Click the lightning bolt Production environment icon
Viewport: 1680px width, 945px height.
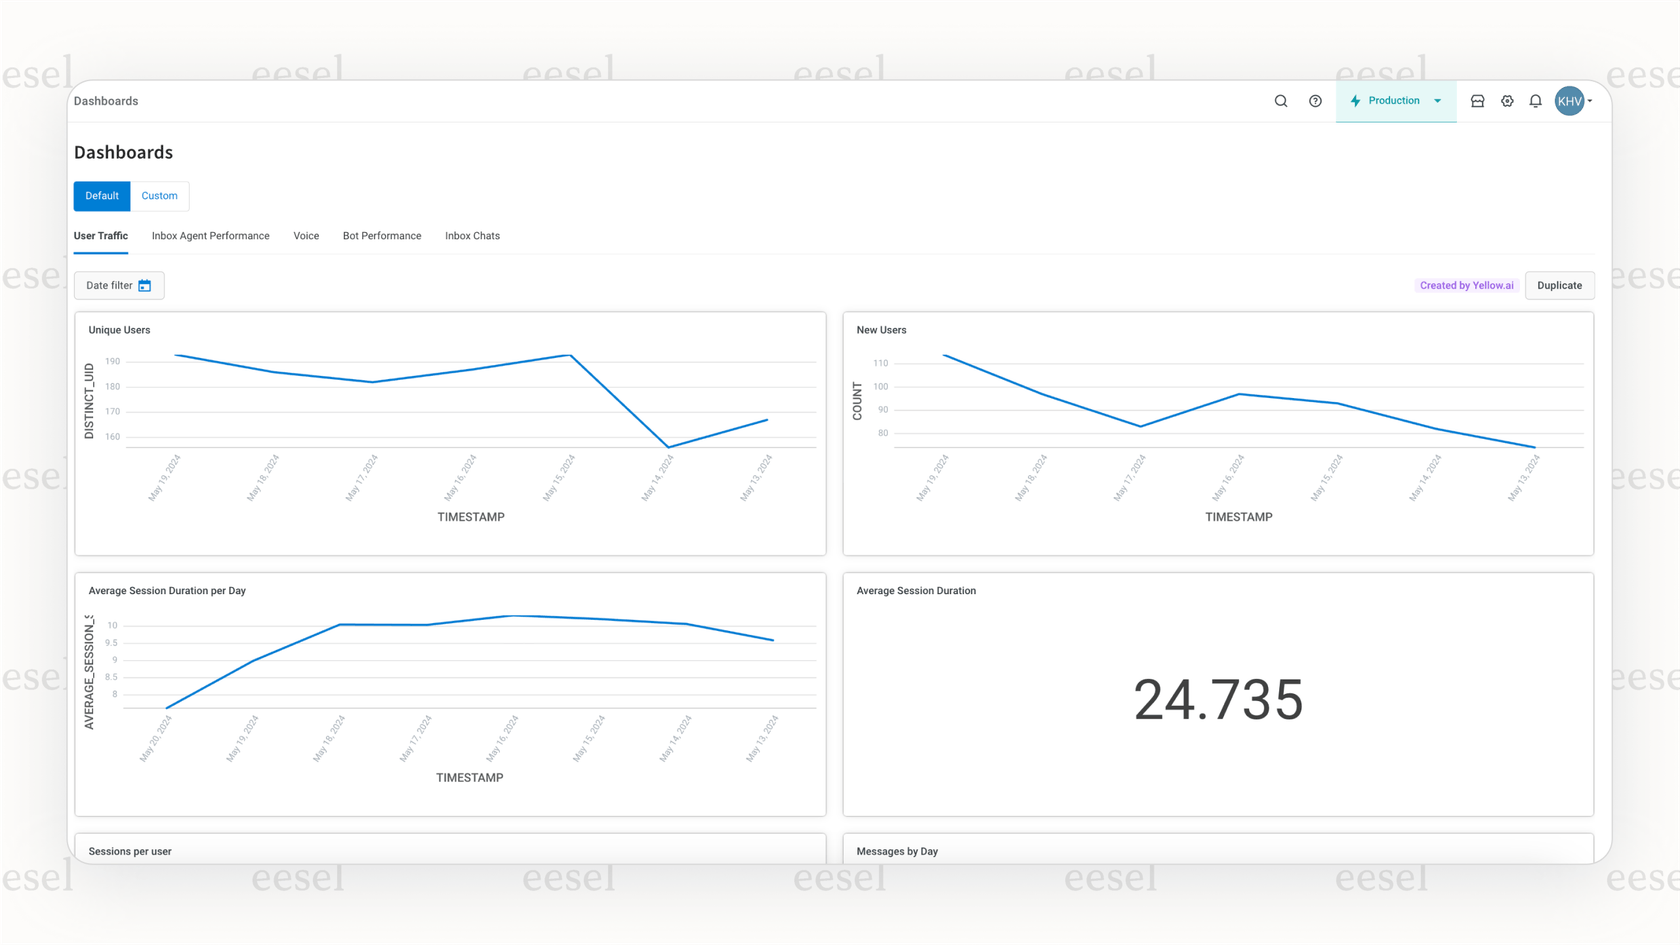click(1355, 100)
